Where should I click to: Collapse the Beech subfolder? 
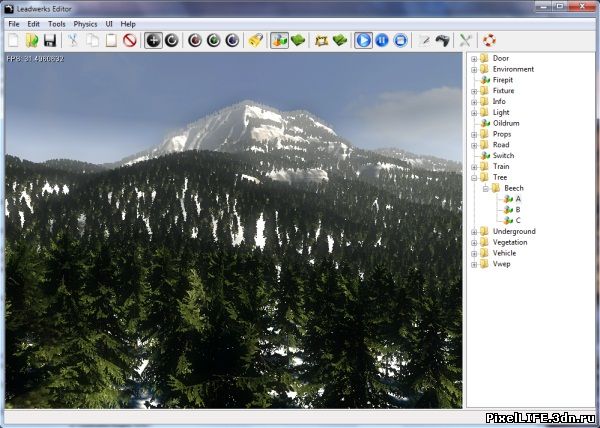(486, 189)
